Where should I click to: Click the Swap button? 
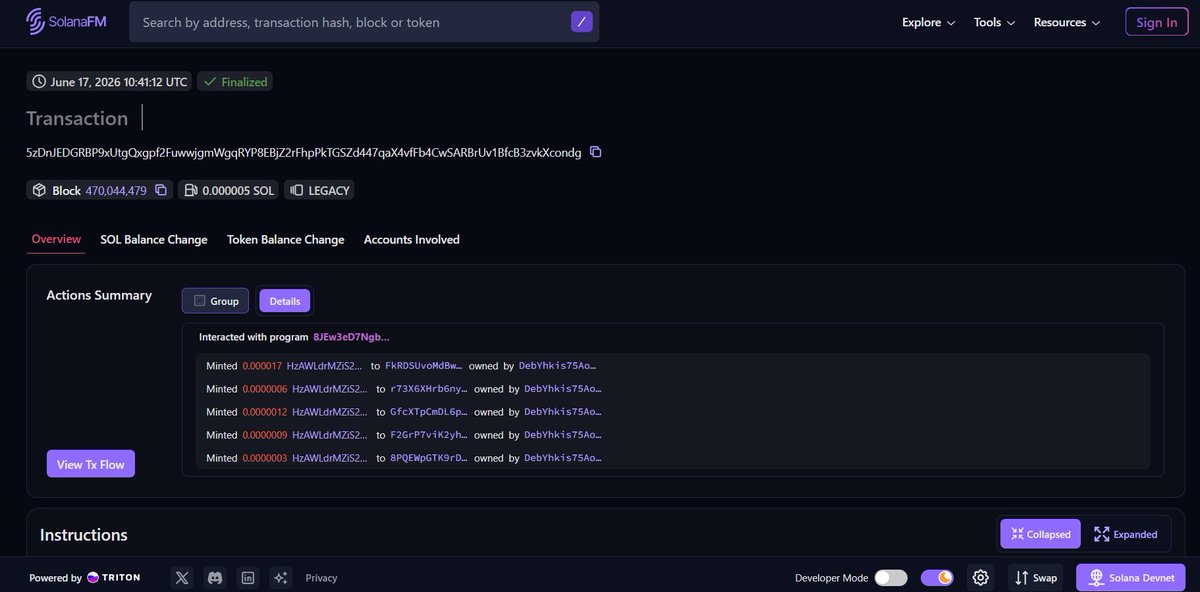[1036, 578]
